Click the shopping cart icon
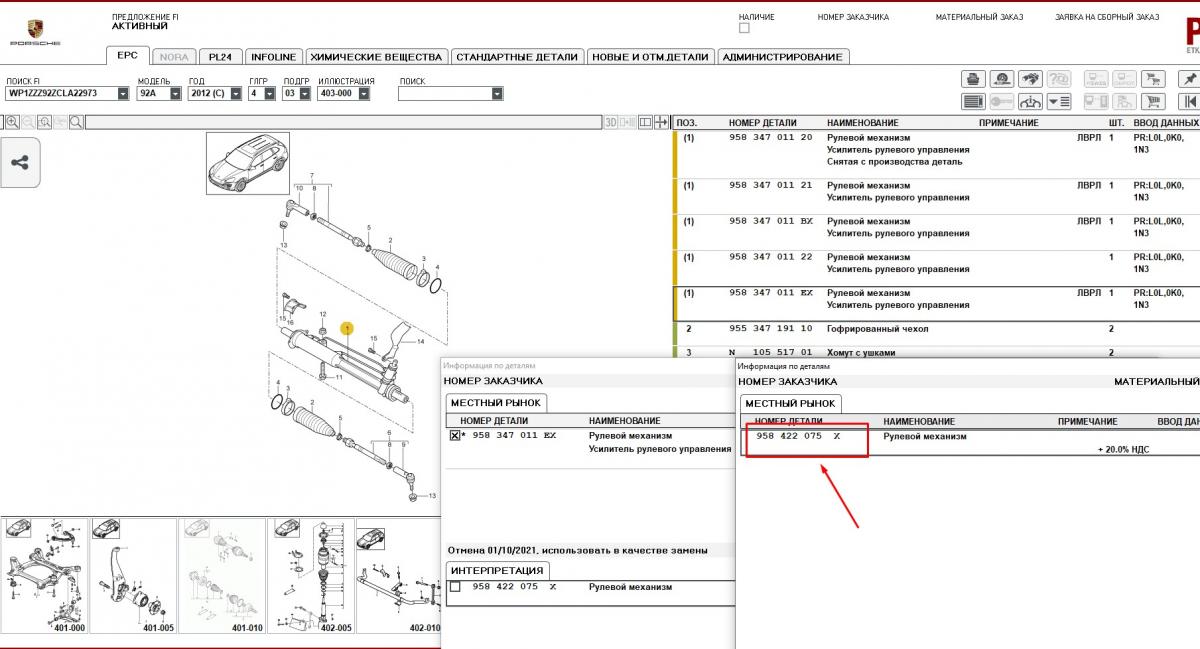The width and height of the screenshot is (1200, 649). click(1154, 101)
